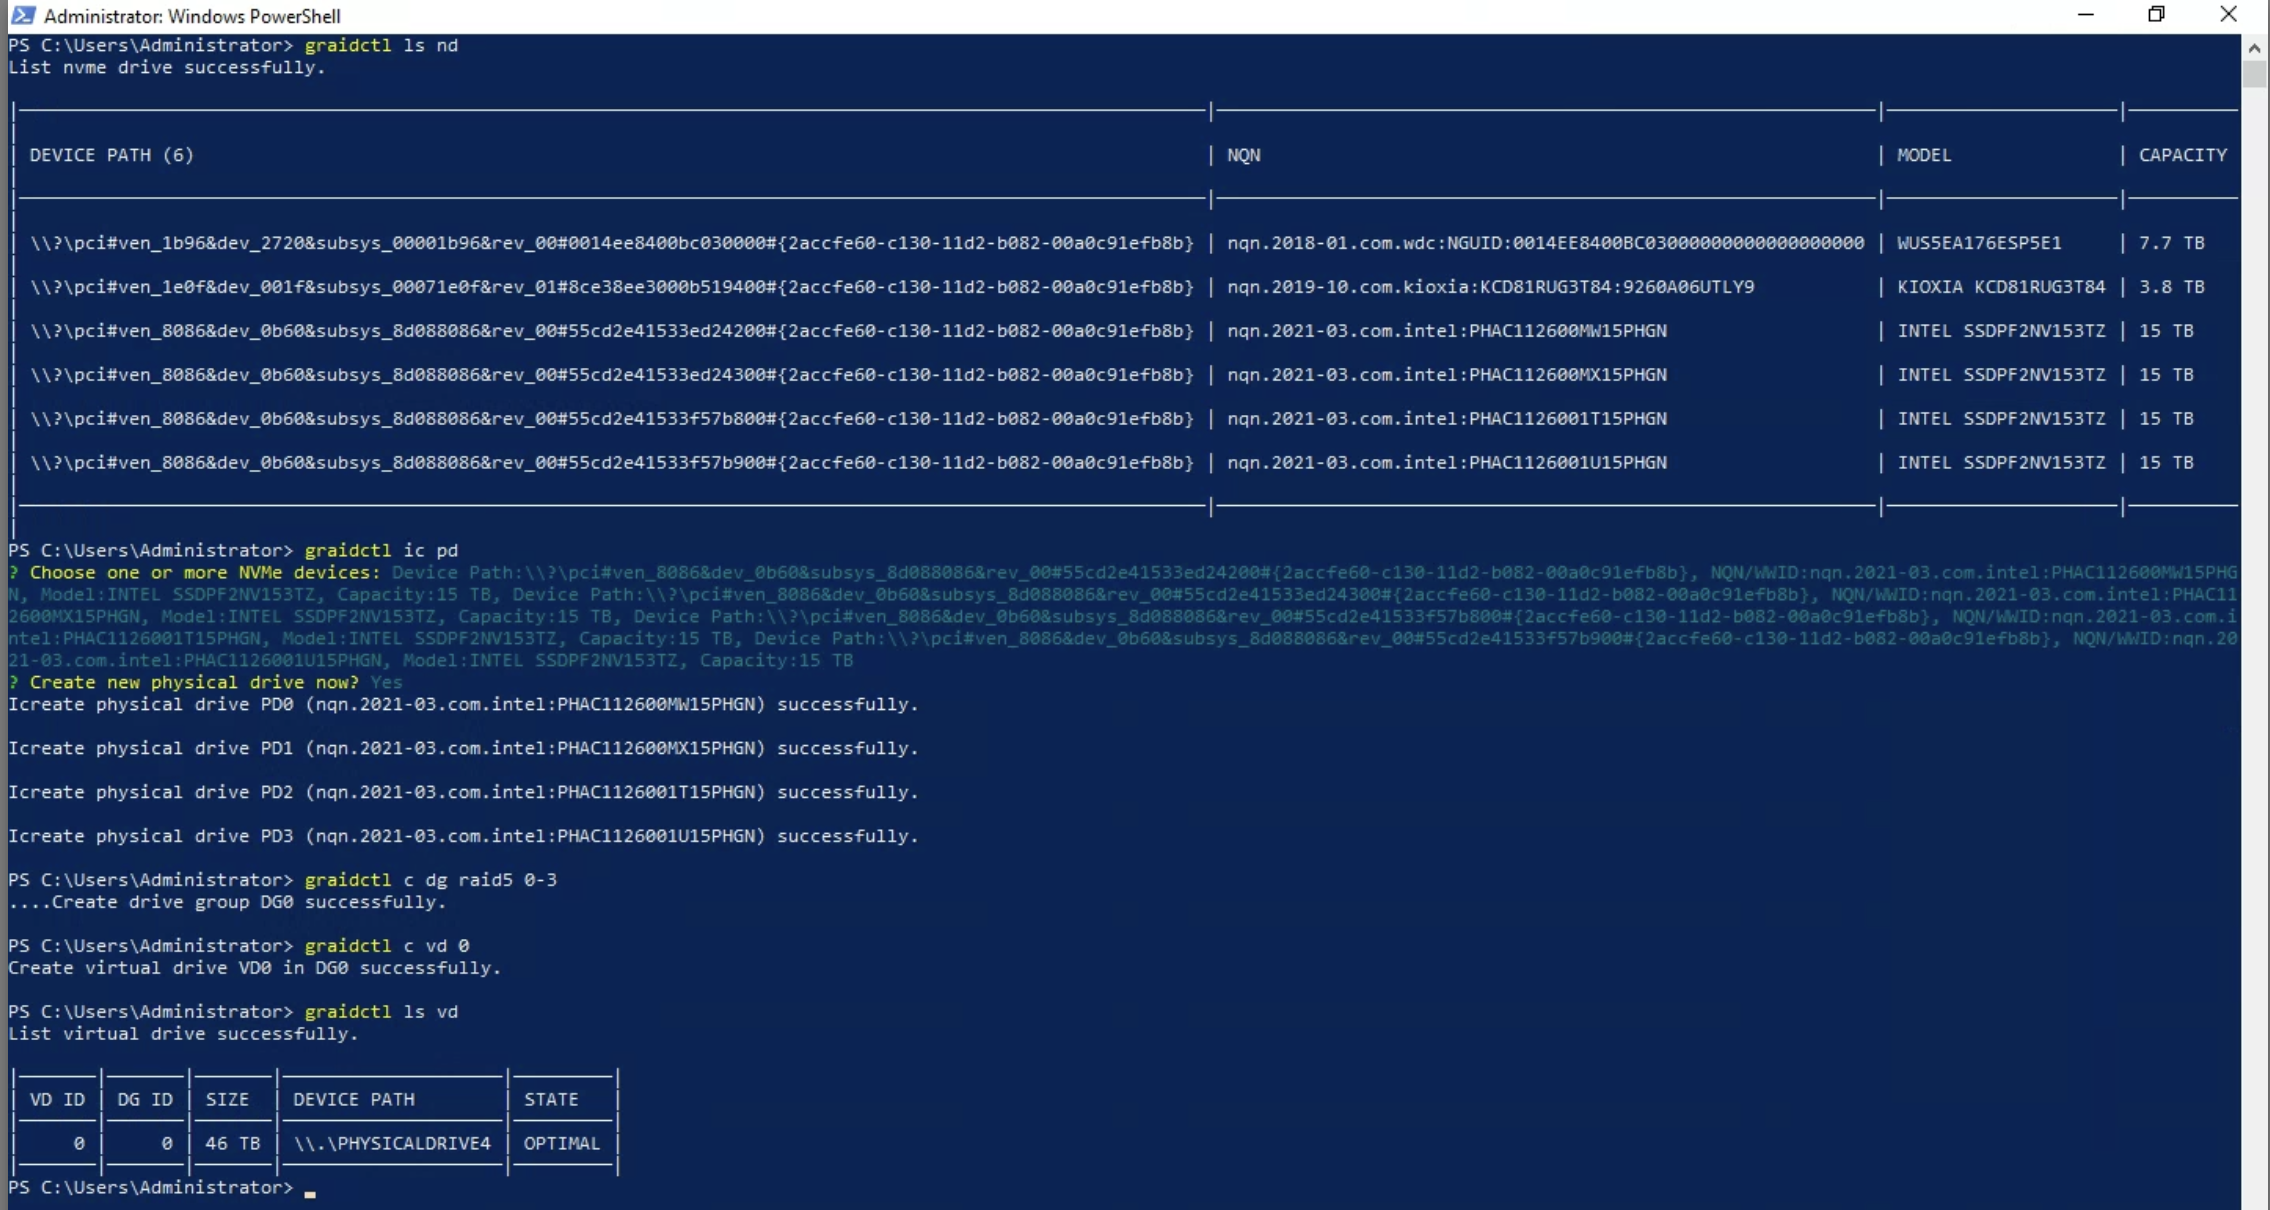This screenshot has height=1210, width=2270.
Task: Click the device path containing 55cd2e41533f57b900
Action: point(611,463)
